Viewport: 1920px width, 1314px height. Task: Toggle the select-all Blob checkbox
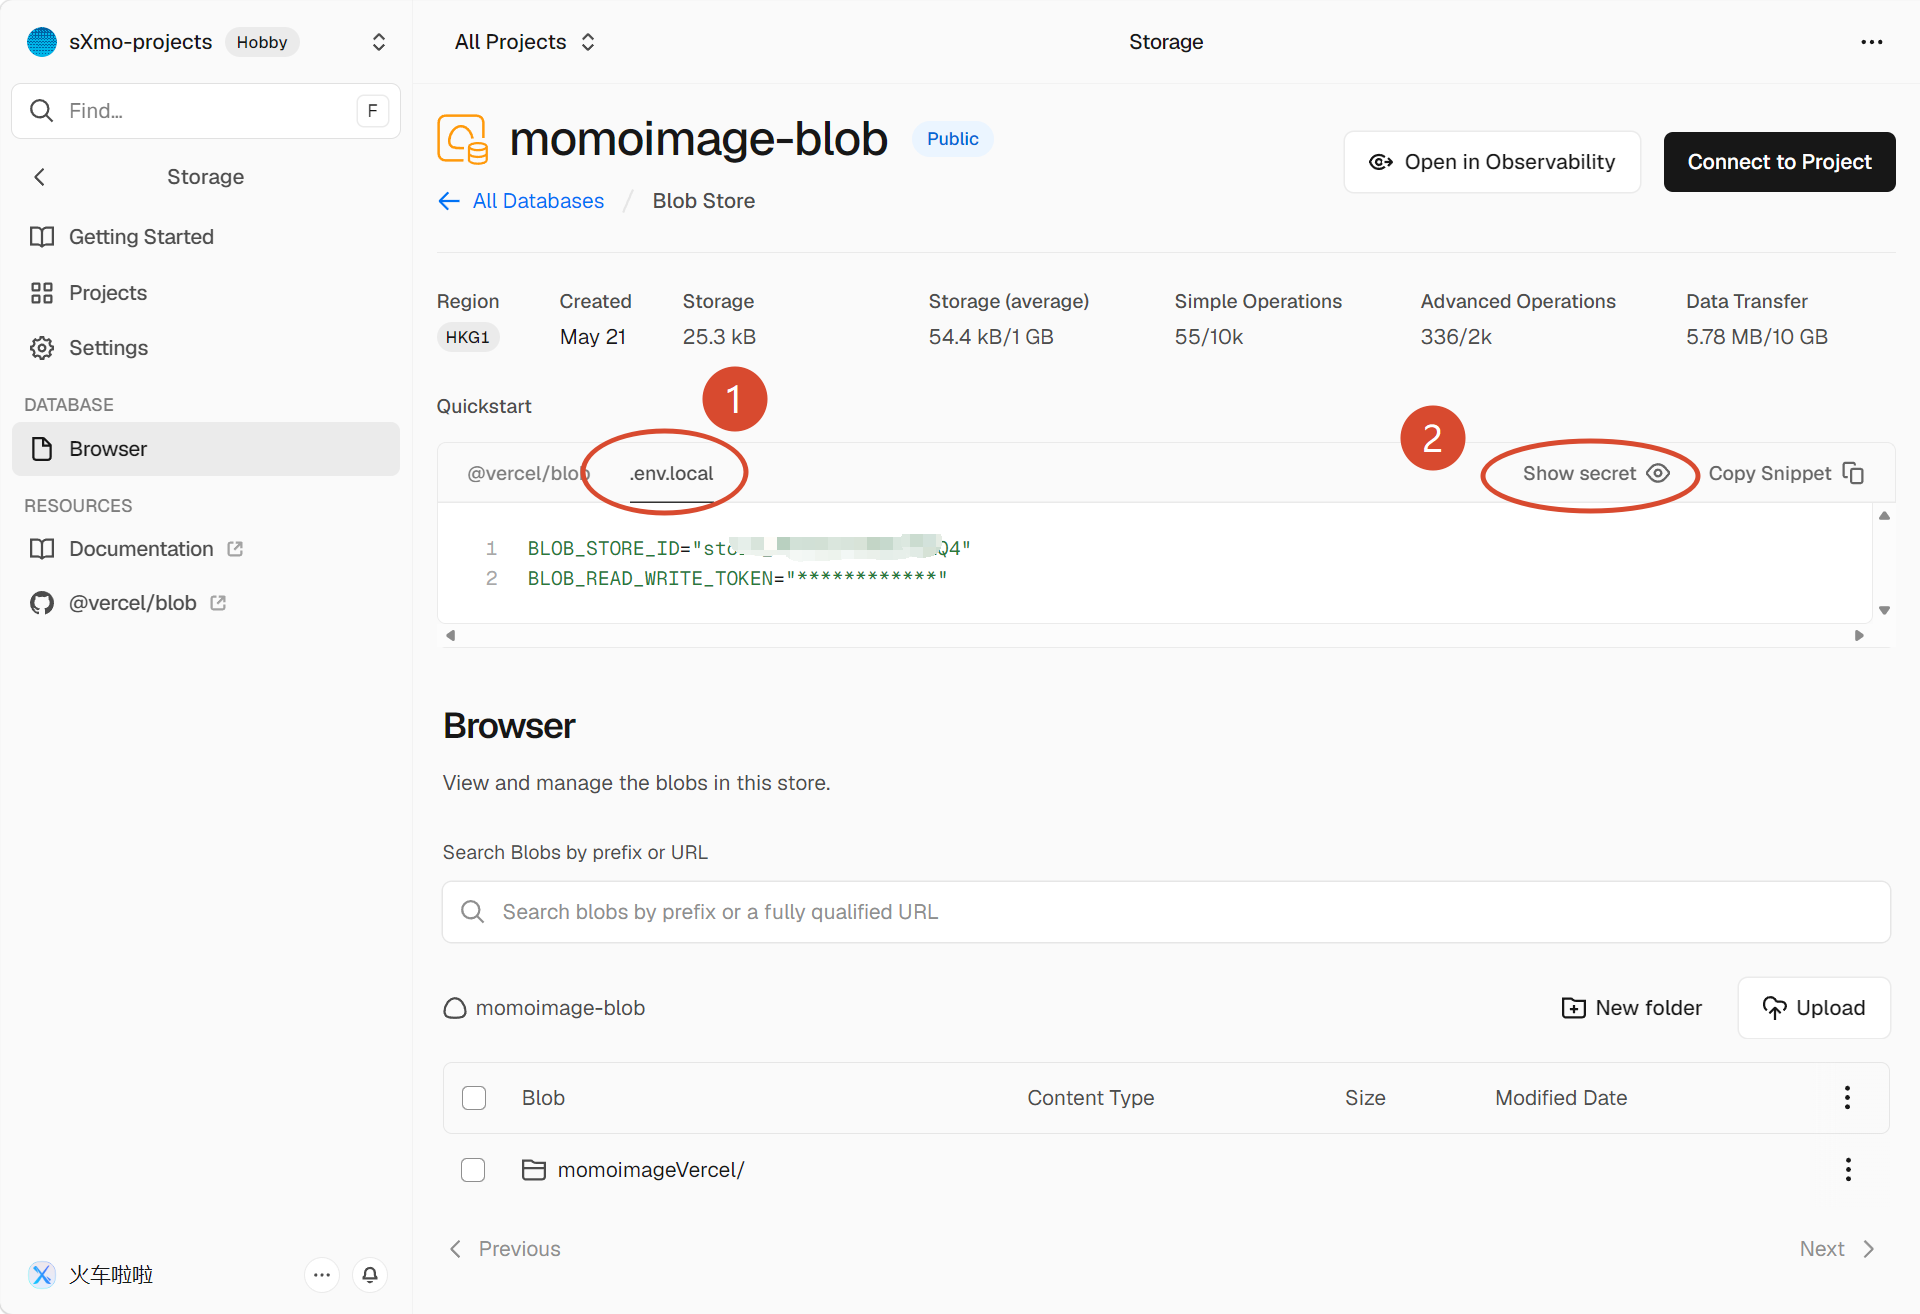pos(474,1098)
